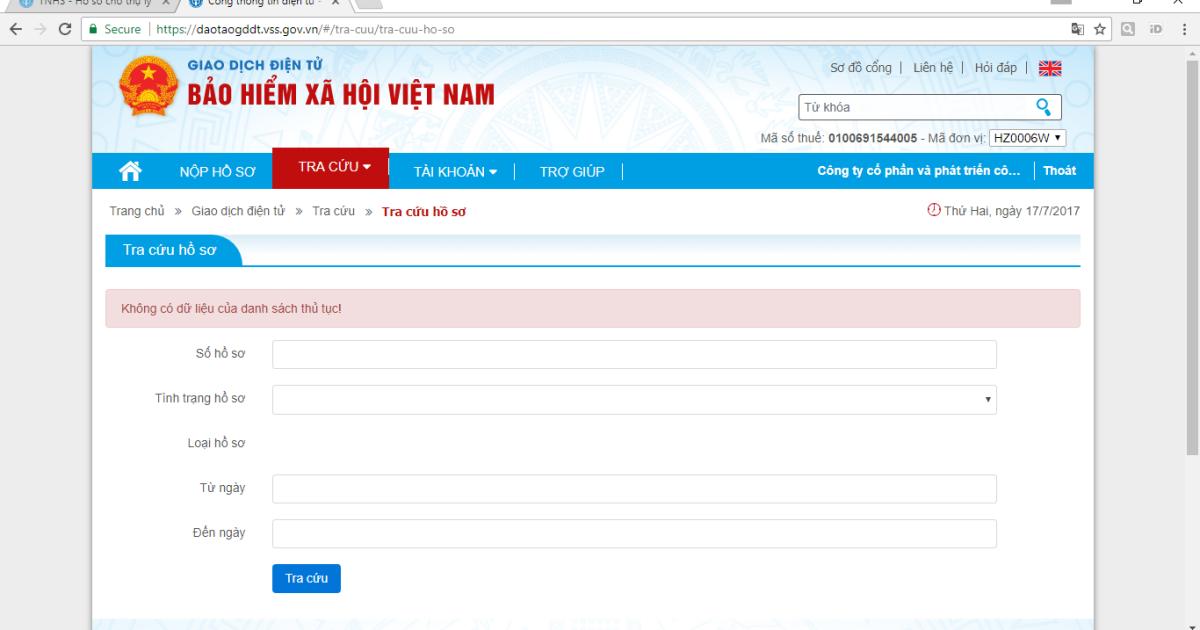
Task: Click the Tra cứu search button
Action: click(306, 579)
